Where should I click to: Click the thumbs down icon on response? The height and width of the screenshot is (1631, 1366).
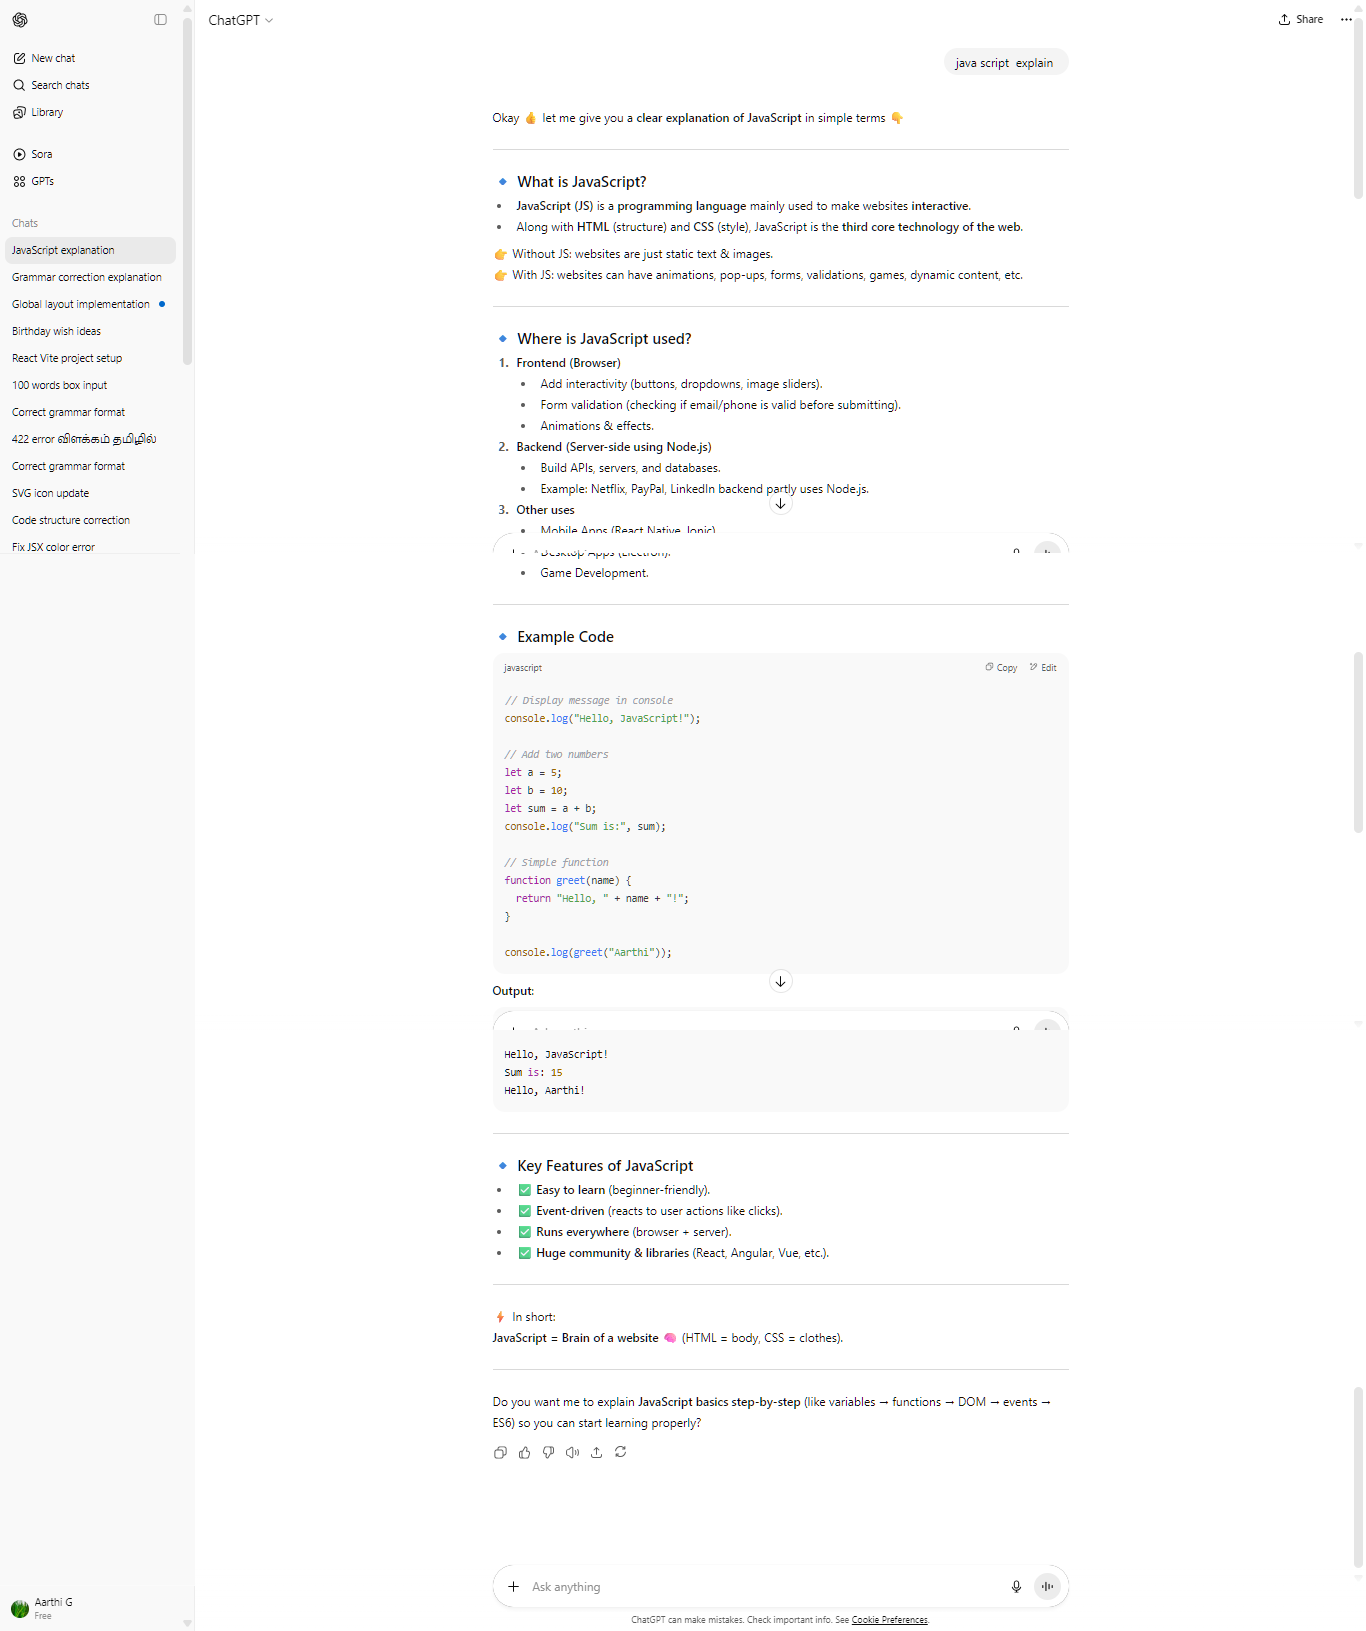pos(548,1452)
